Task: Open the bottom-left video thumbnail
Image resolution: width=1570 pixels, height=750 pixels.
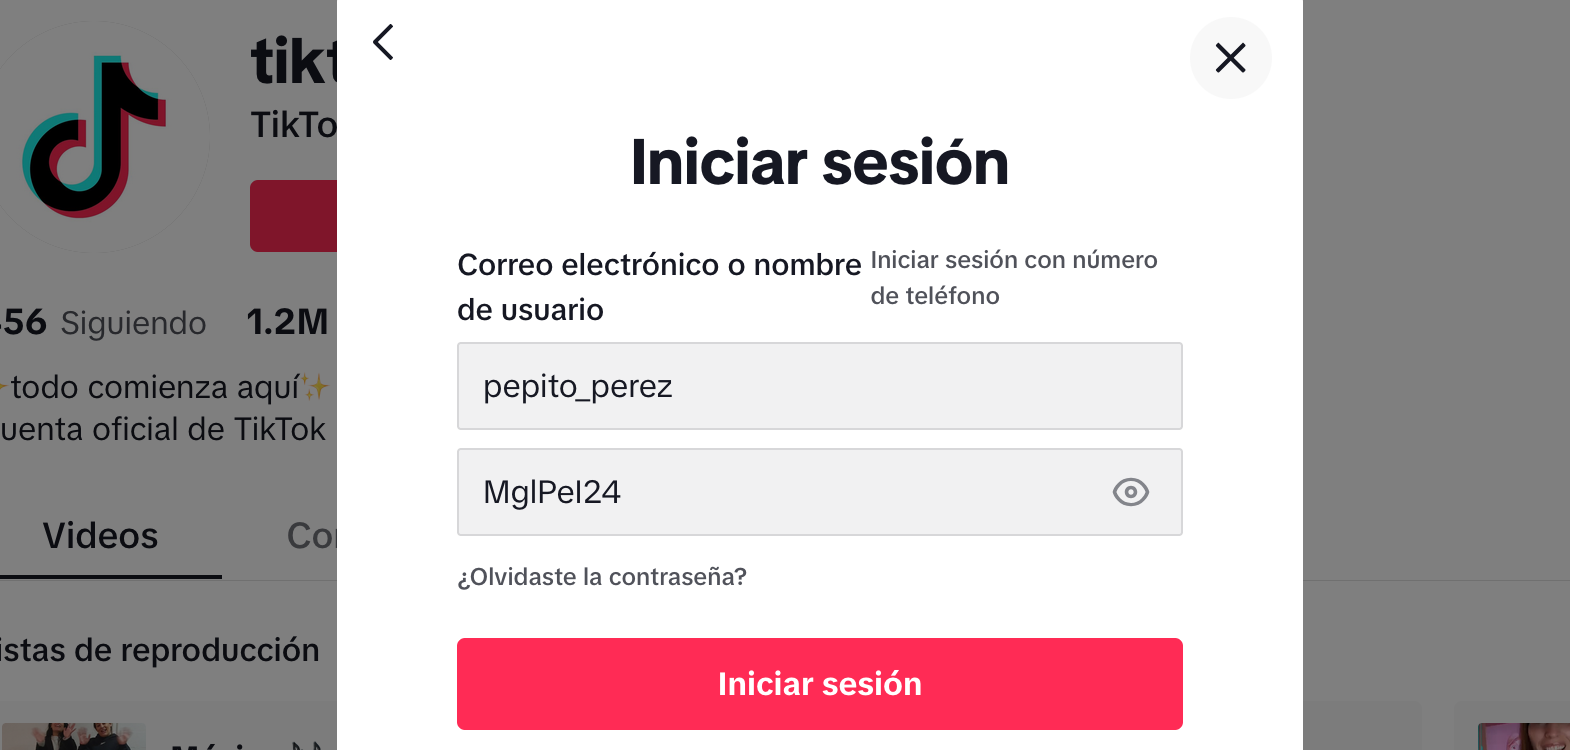Action: 74,737
